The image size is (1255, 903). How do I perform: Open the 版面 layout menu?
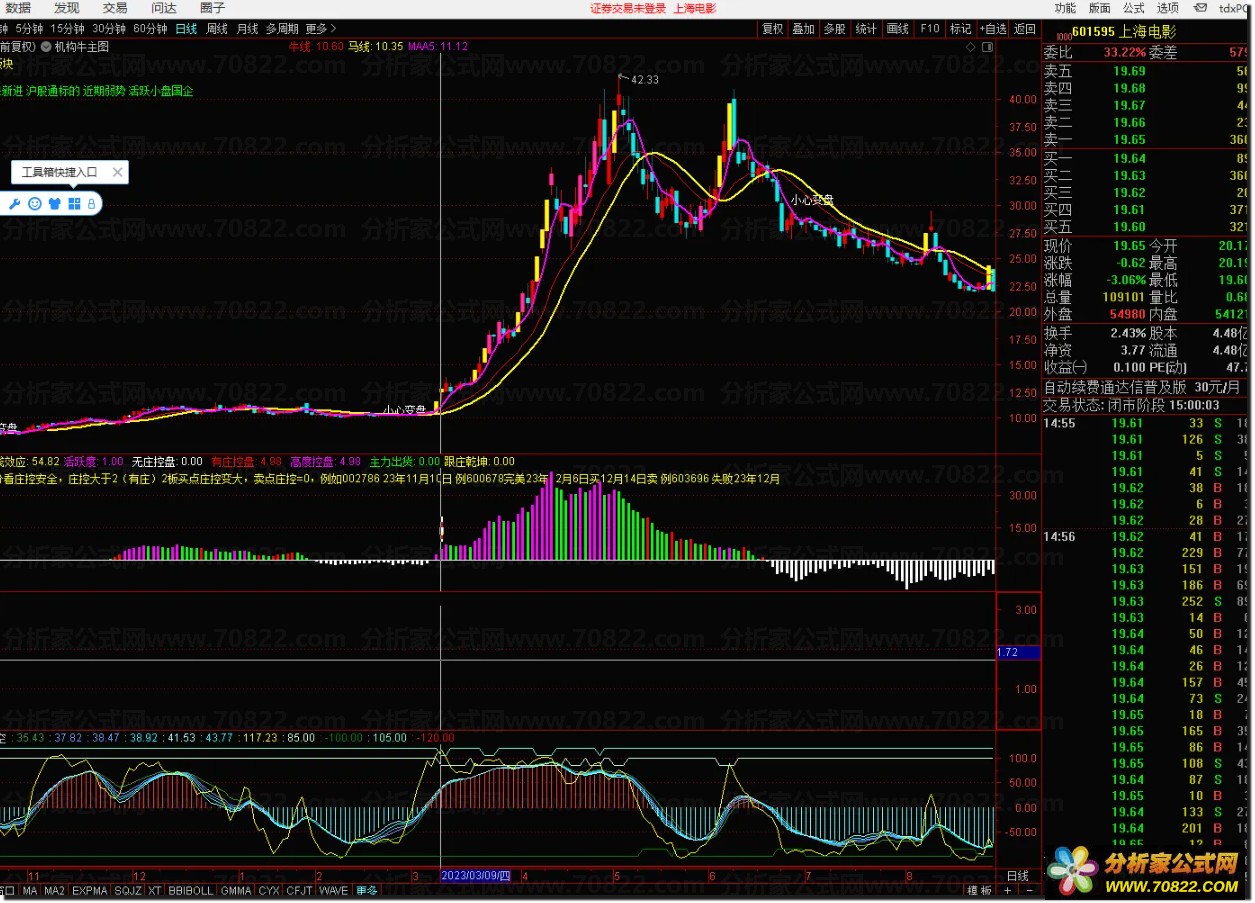click(1100, 8)
